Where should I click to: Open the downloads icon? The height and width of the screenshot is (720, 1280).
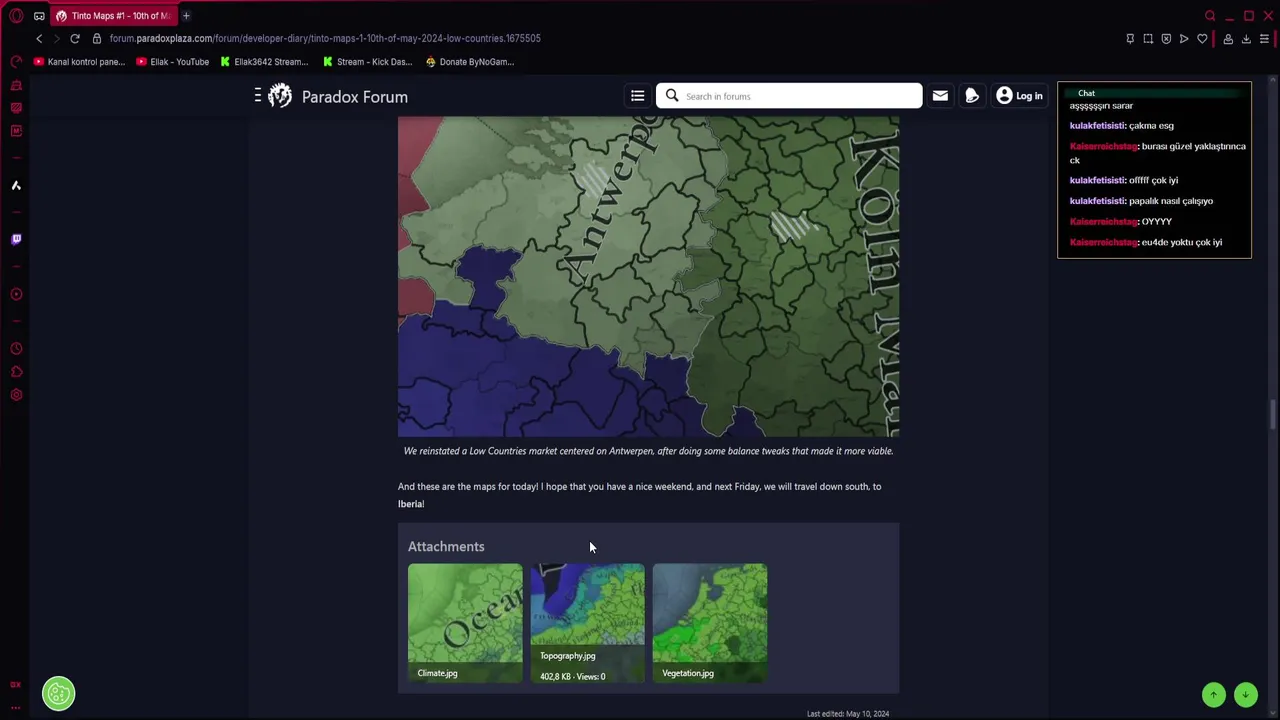[x=1246, y=39]
